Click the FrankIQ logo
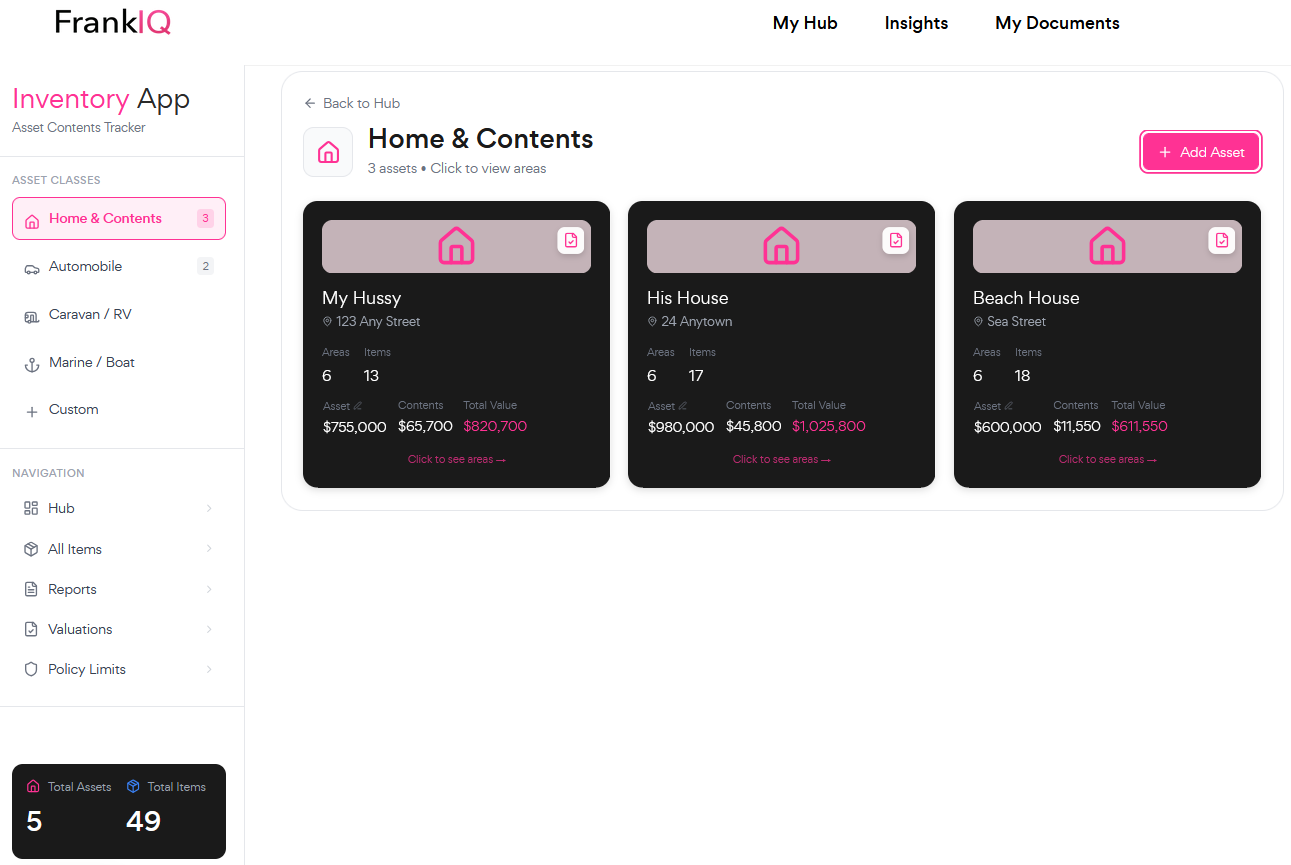Screen dimensions: 1291x865 coord(113,22)
